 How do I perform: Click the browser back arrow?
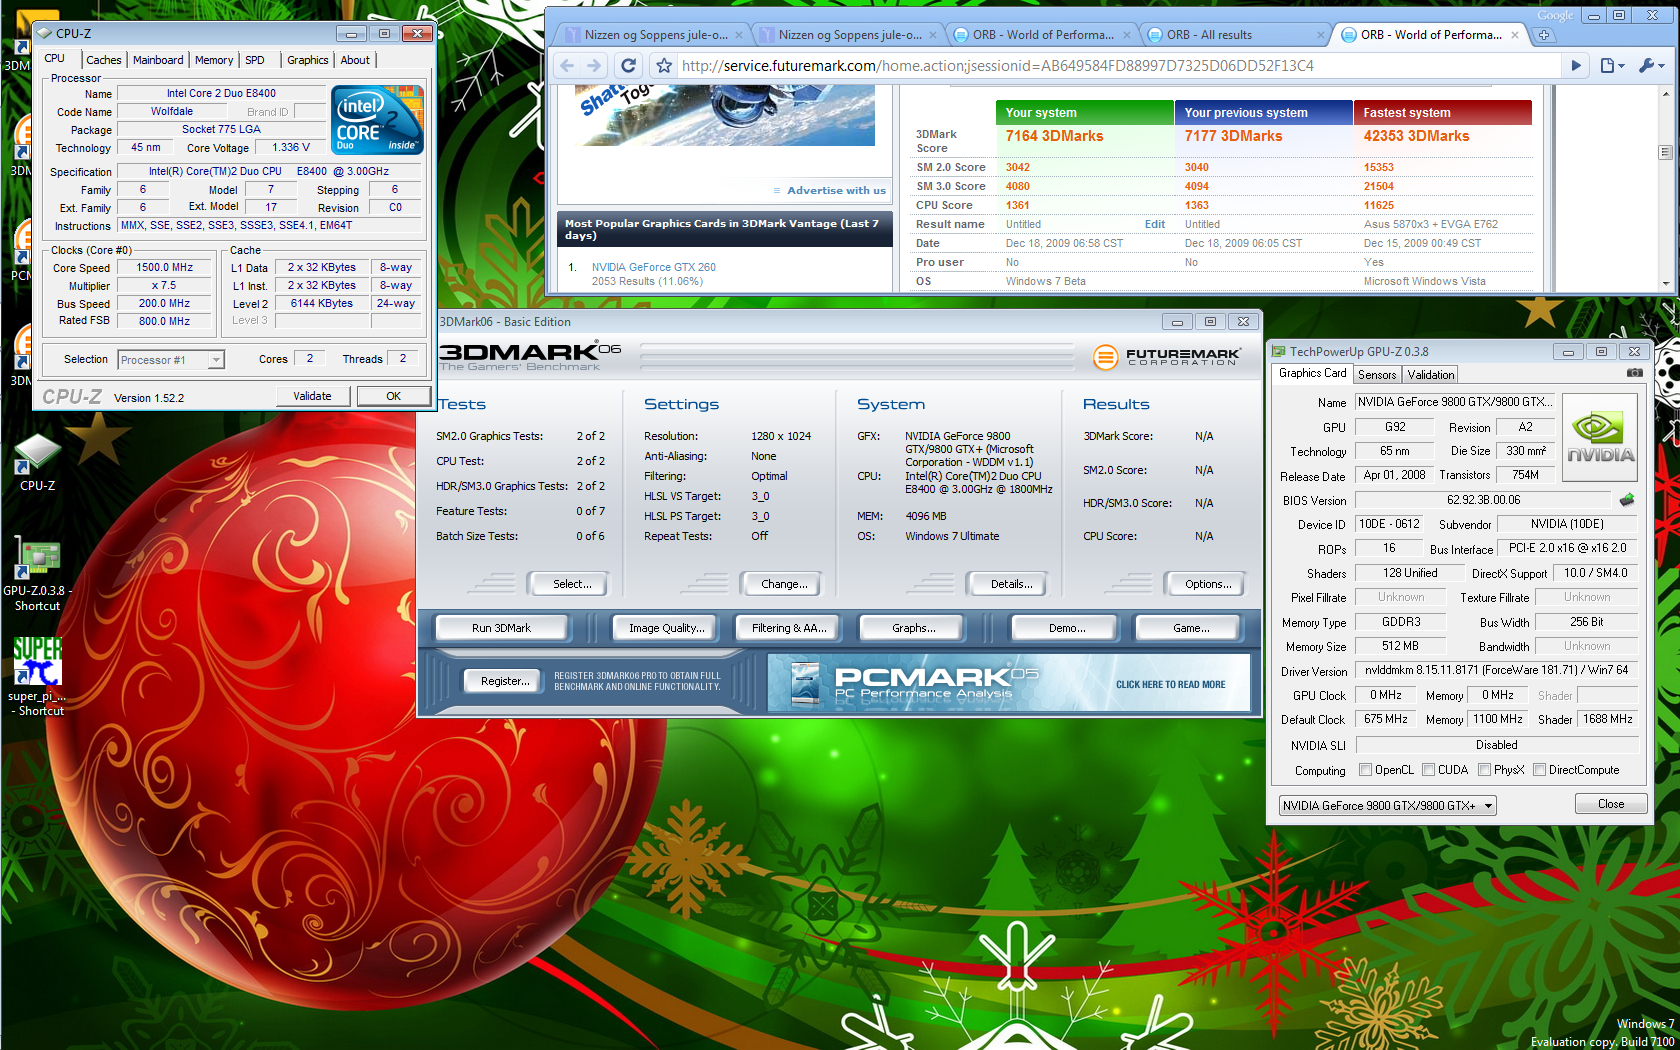click(x=567, y=66)
